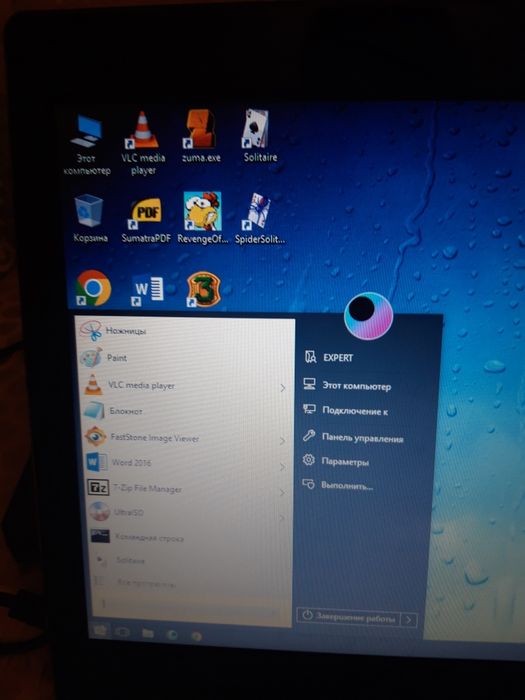Open Выполнить... run dialog

click(x=337, y=485)
